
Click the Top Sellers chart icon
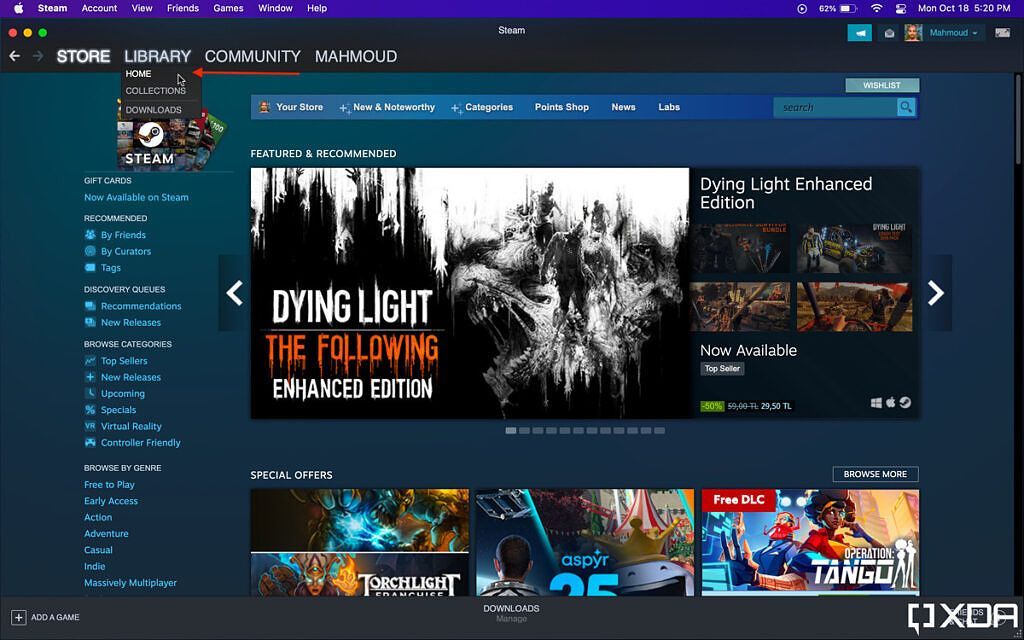(90, 360)
